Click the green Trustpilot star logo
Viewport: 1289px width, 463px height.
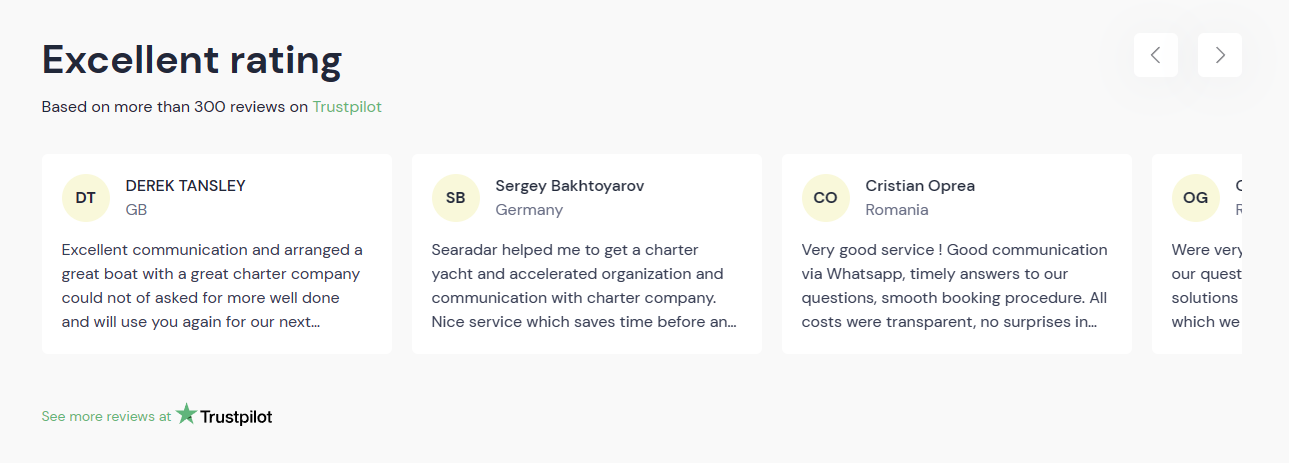(186, 414)
